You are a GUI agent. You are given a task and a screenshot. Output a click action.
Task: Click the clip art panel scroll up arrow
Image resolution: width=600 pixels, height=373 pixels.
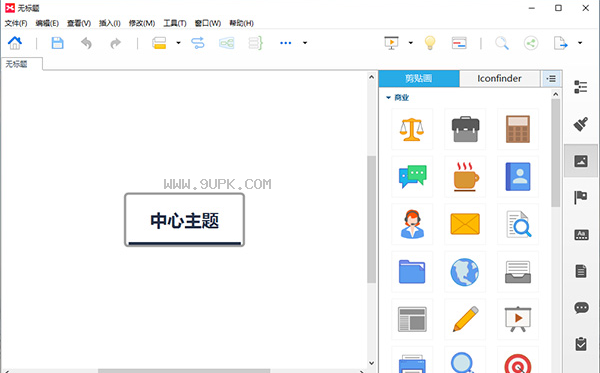pyautogui.click(x=556, y=94)
